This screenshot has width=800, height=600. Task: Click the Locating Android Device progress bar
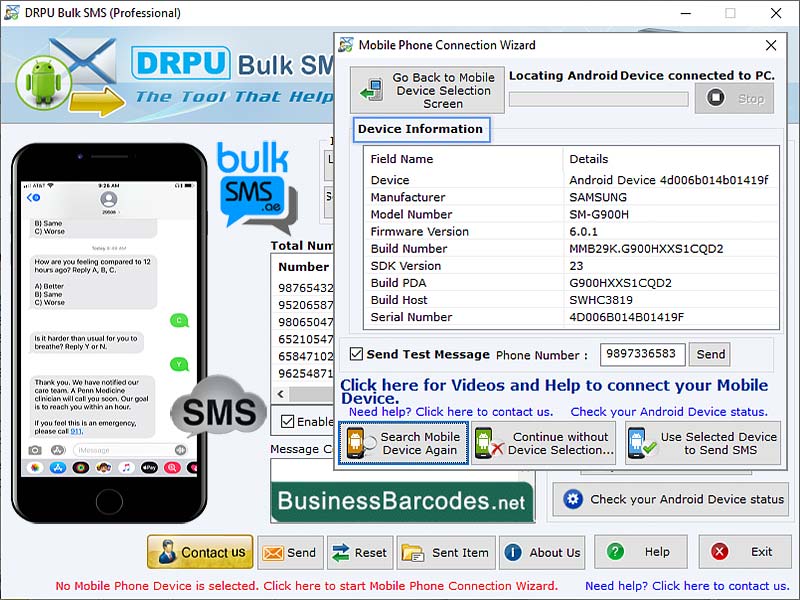coord(597,98)
